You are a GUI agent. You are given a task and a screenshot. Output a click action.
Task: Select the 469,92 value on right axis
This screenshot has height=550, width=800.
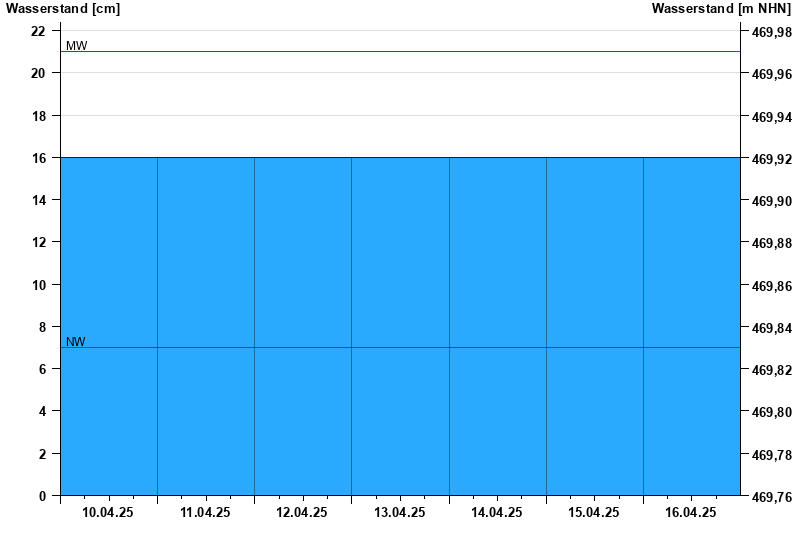click(x=771, y=159)
